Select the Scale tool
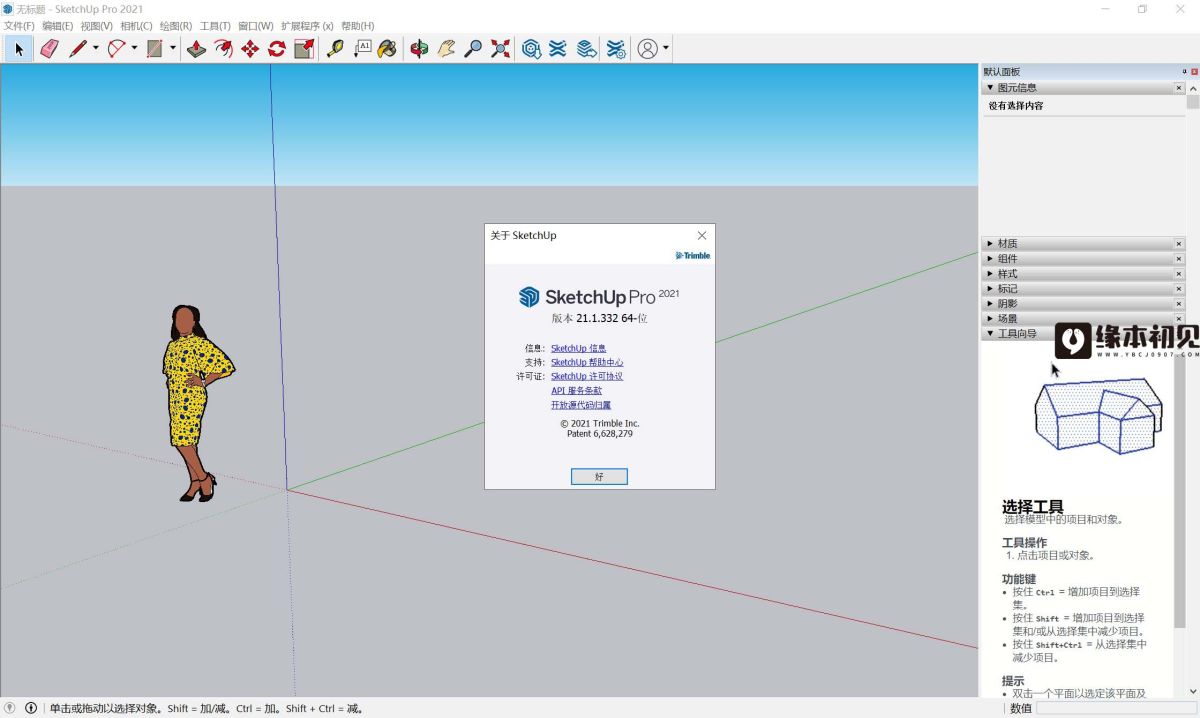The image size is (1200, 718). coord(304,48)
